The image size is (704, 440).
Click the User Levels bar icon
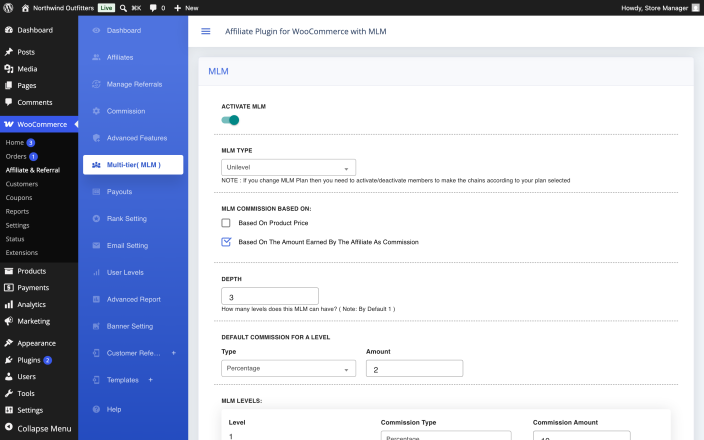(x=96, y=273)
